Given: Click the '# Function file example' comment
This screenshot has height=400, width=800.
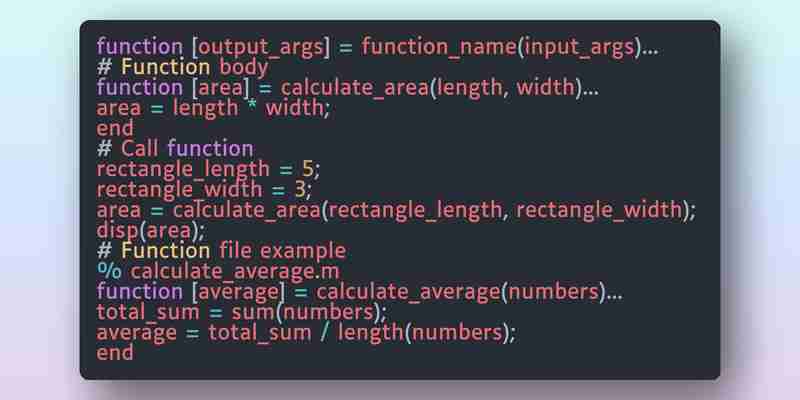Looking at the screenshot, I should [x=221, y=251].
